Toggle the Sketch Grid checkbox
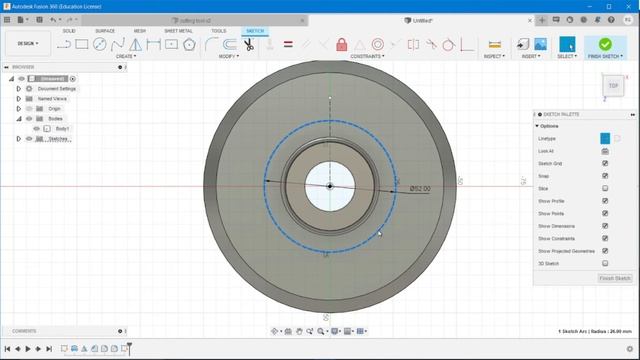This screenshot has height=360, width=640. click(605, 163)
